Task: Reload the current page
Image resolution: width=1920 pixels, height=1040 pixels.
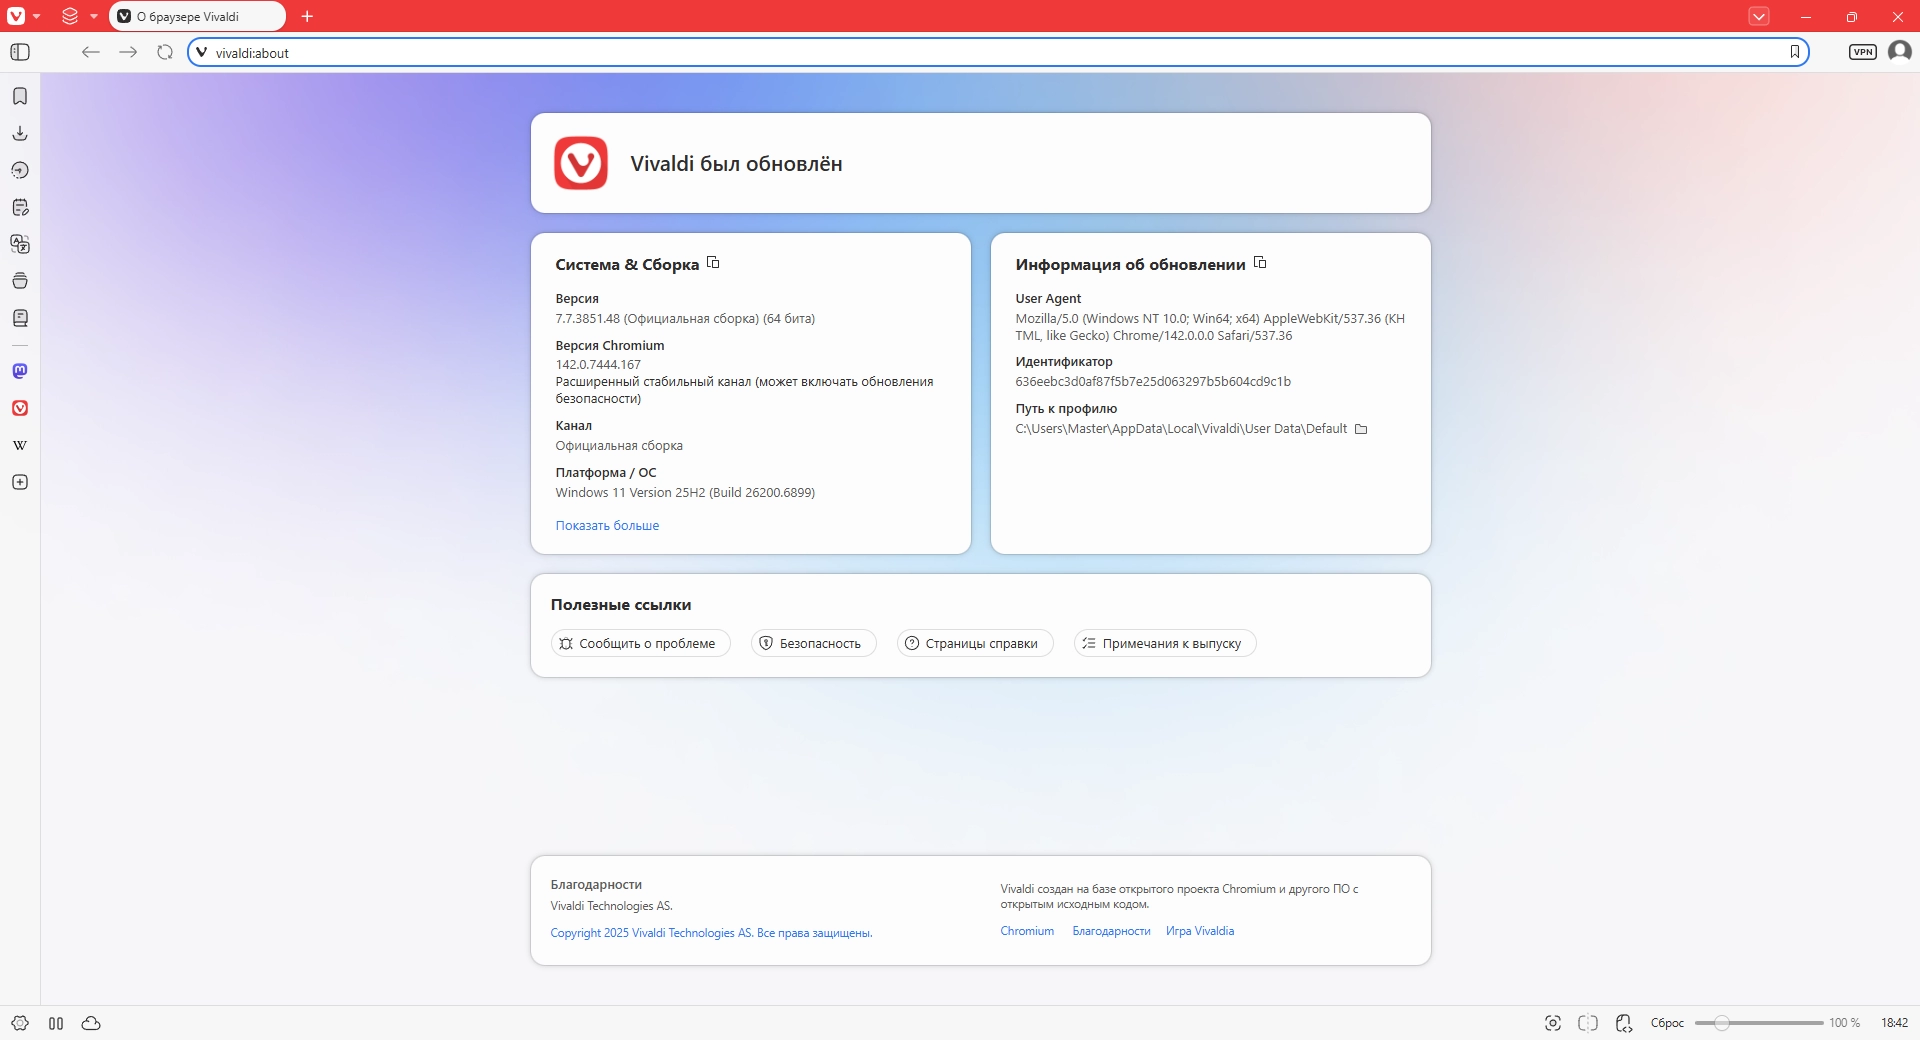Action: (x=165, y=52)
